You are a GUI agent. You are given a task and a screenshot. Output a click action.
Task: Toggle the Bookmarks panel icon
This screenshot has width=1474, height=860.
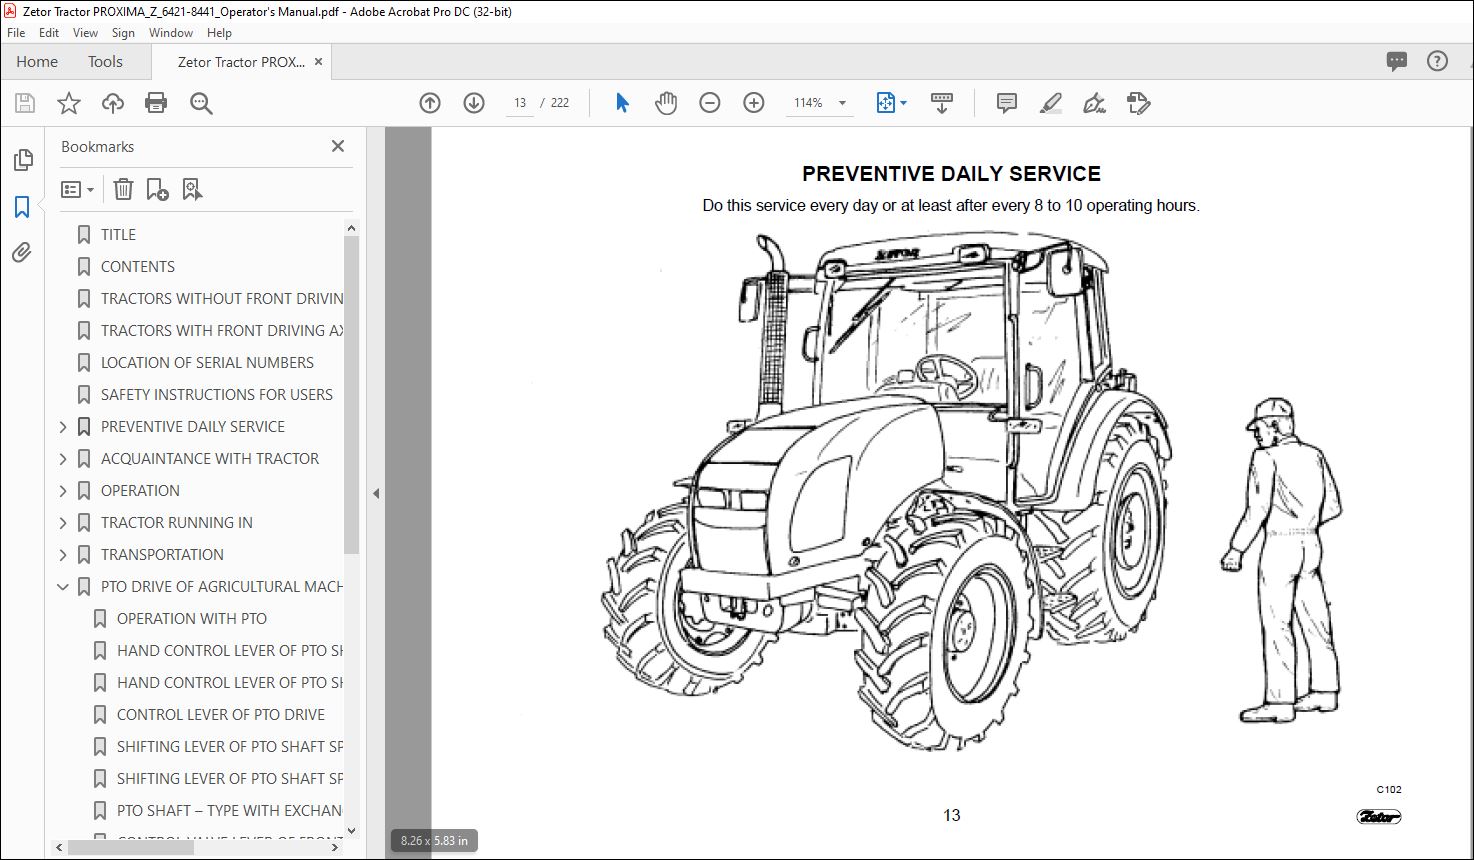(22, 207)
